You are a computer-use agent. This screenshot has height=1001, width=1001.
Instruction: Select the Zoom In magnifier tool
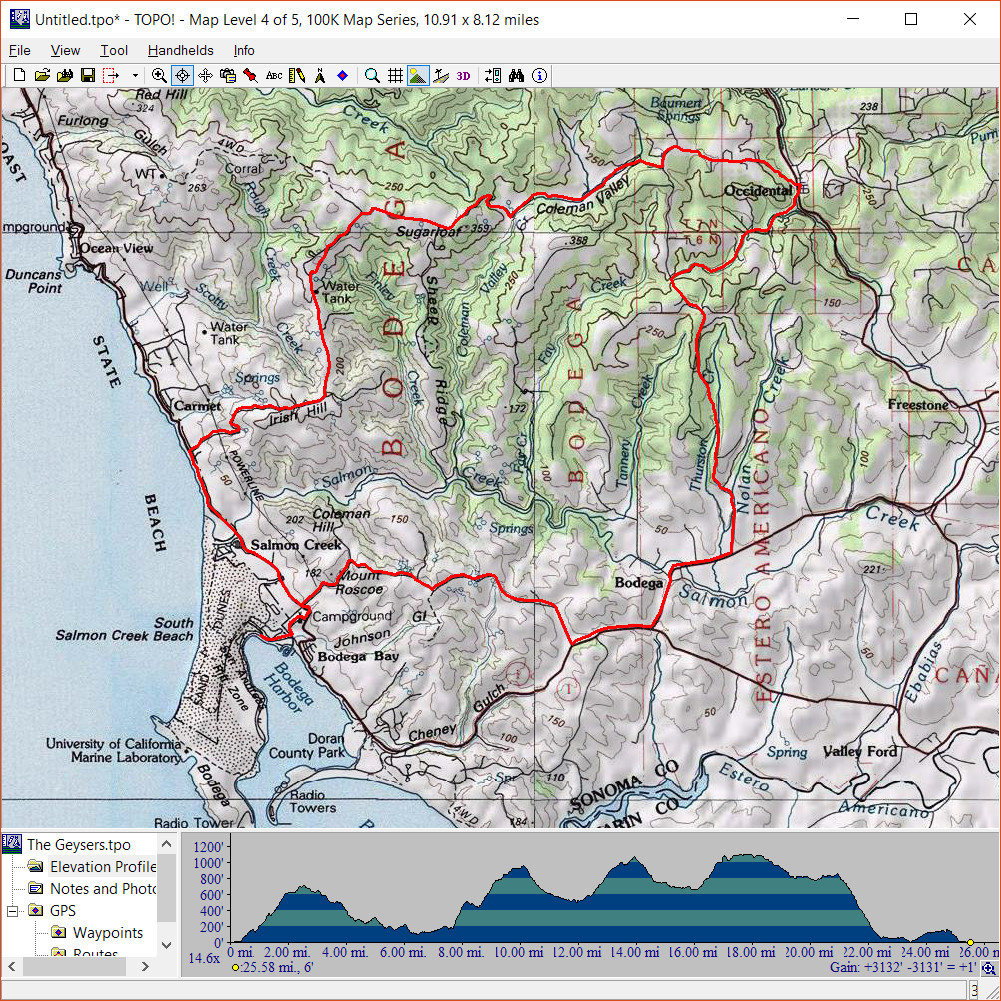159,75
